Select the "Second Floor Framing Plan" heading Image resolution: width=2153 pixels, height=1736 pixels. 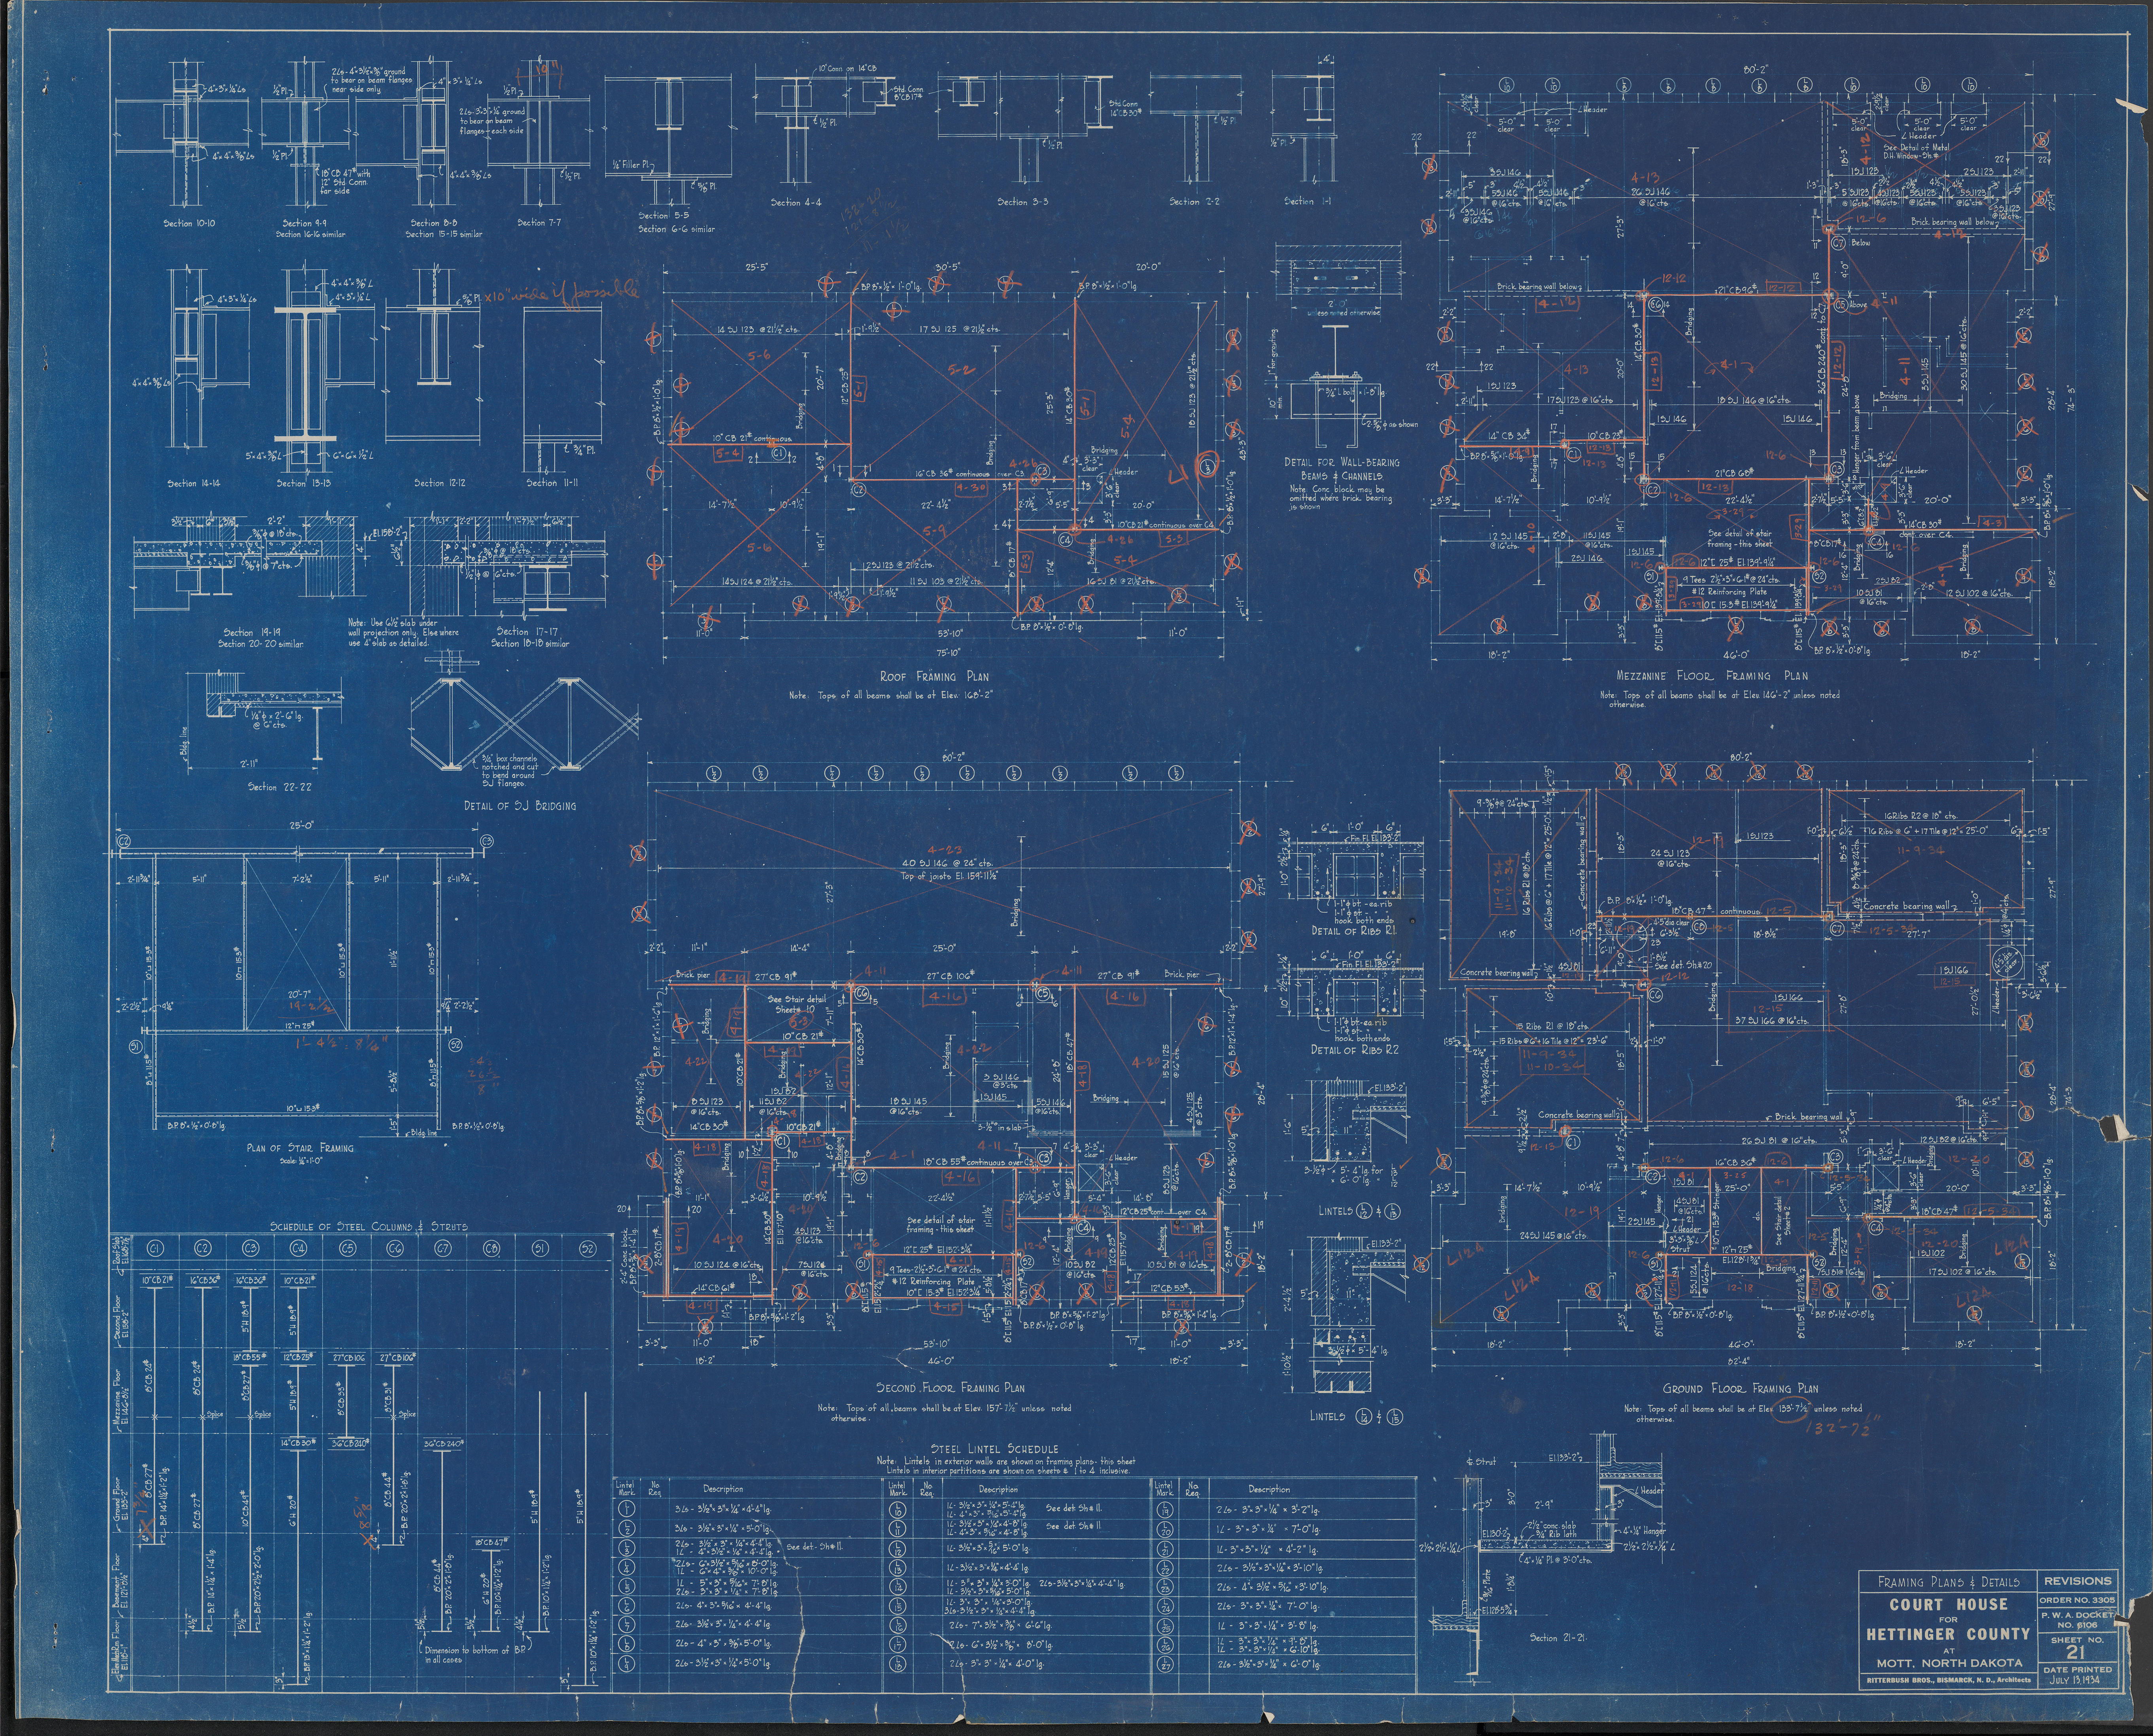(x=950, y=1388)
